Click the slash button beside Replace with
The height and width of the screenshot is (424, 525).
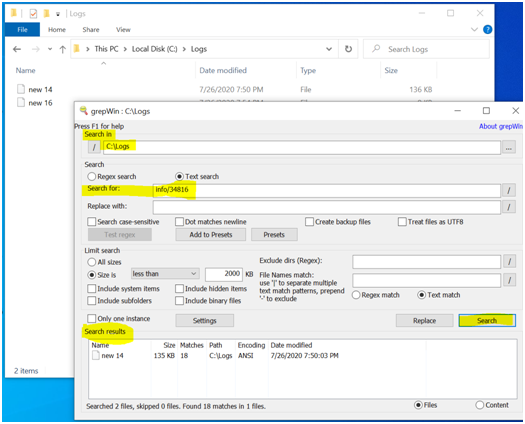coord(509,207)
